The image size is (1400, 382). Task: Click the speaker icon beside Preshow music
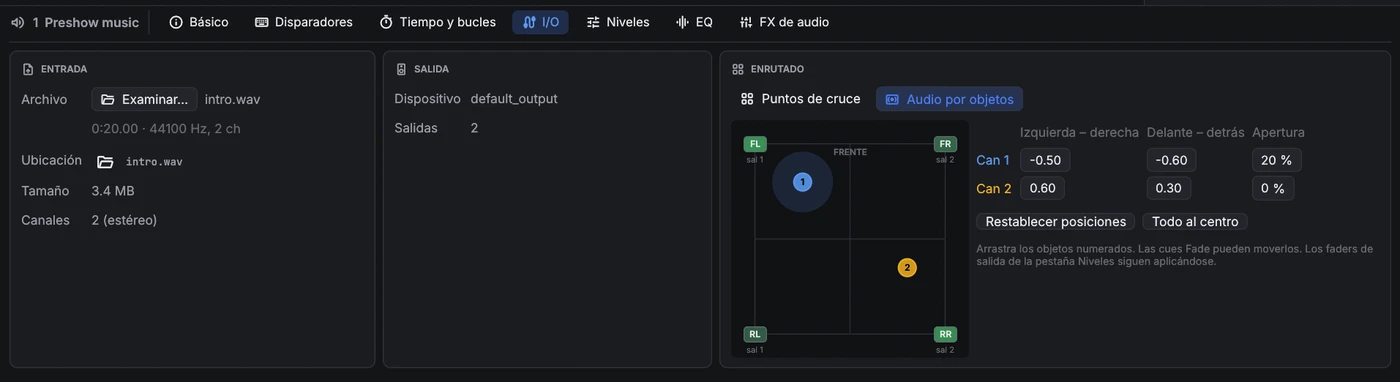click(x=18, y=22)
